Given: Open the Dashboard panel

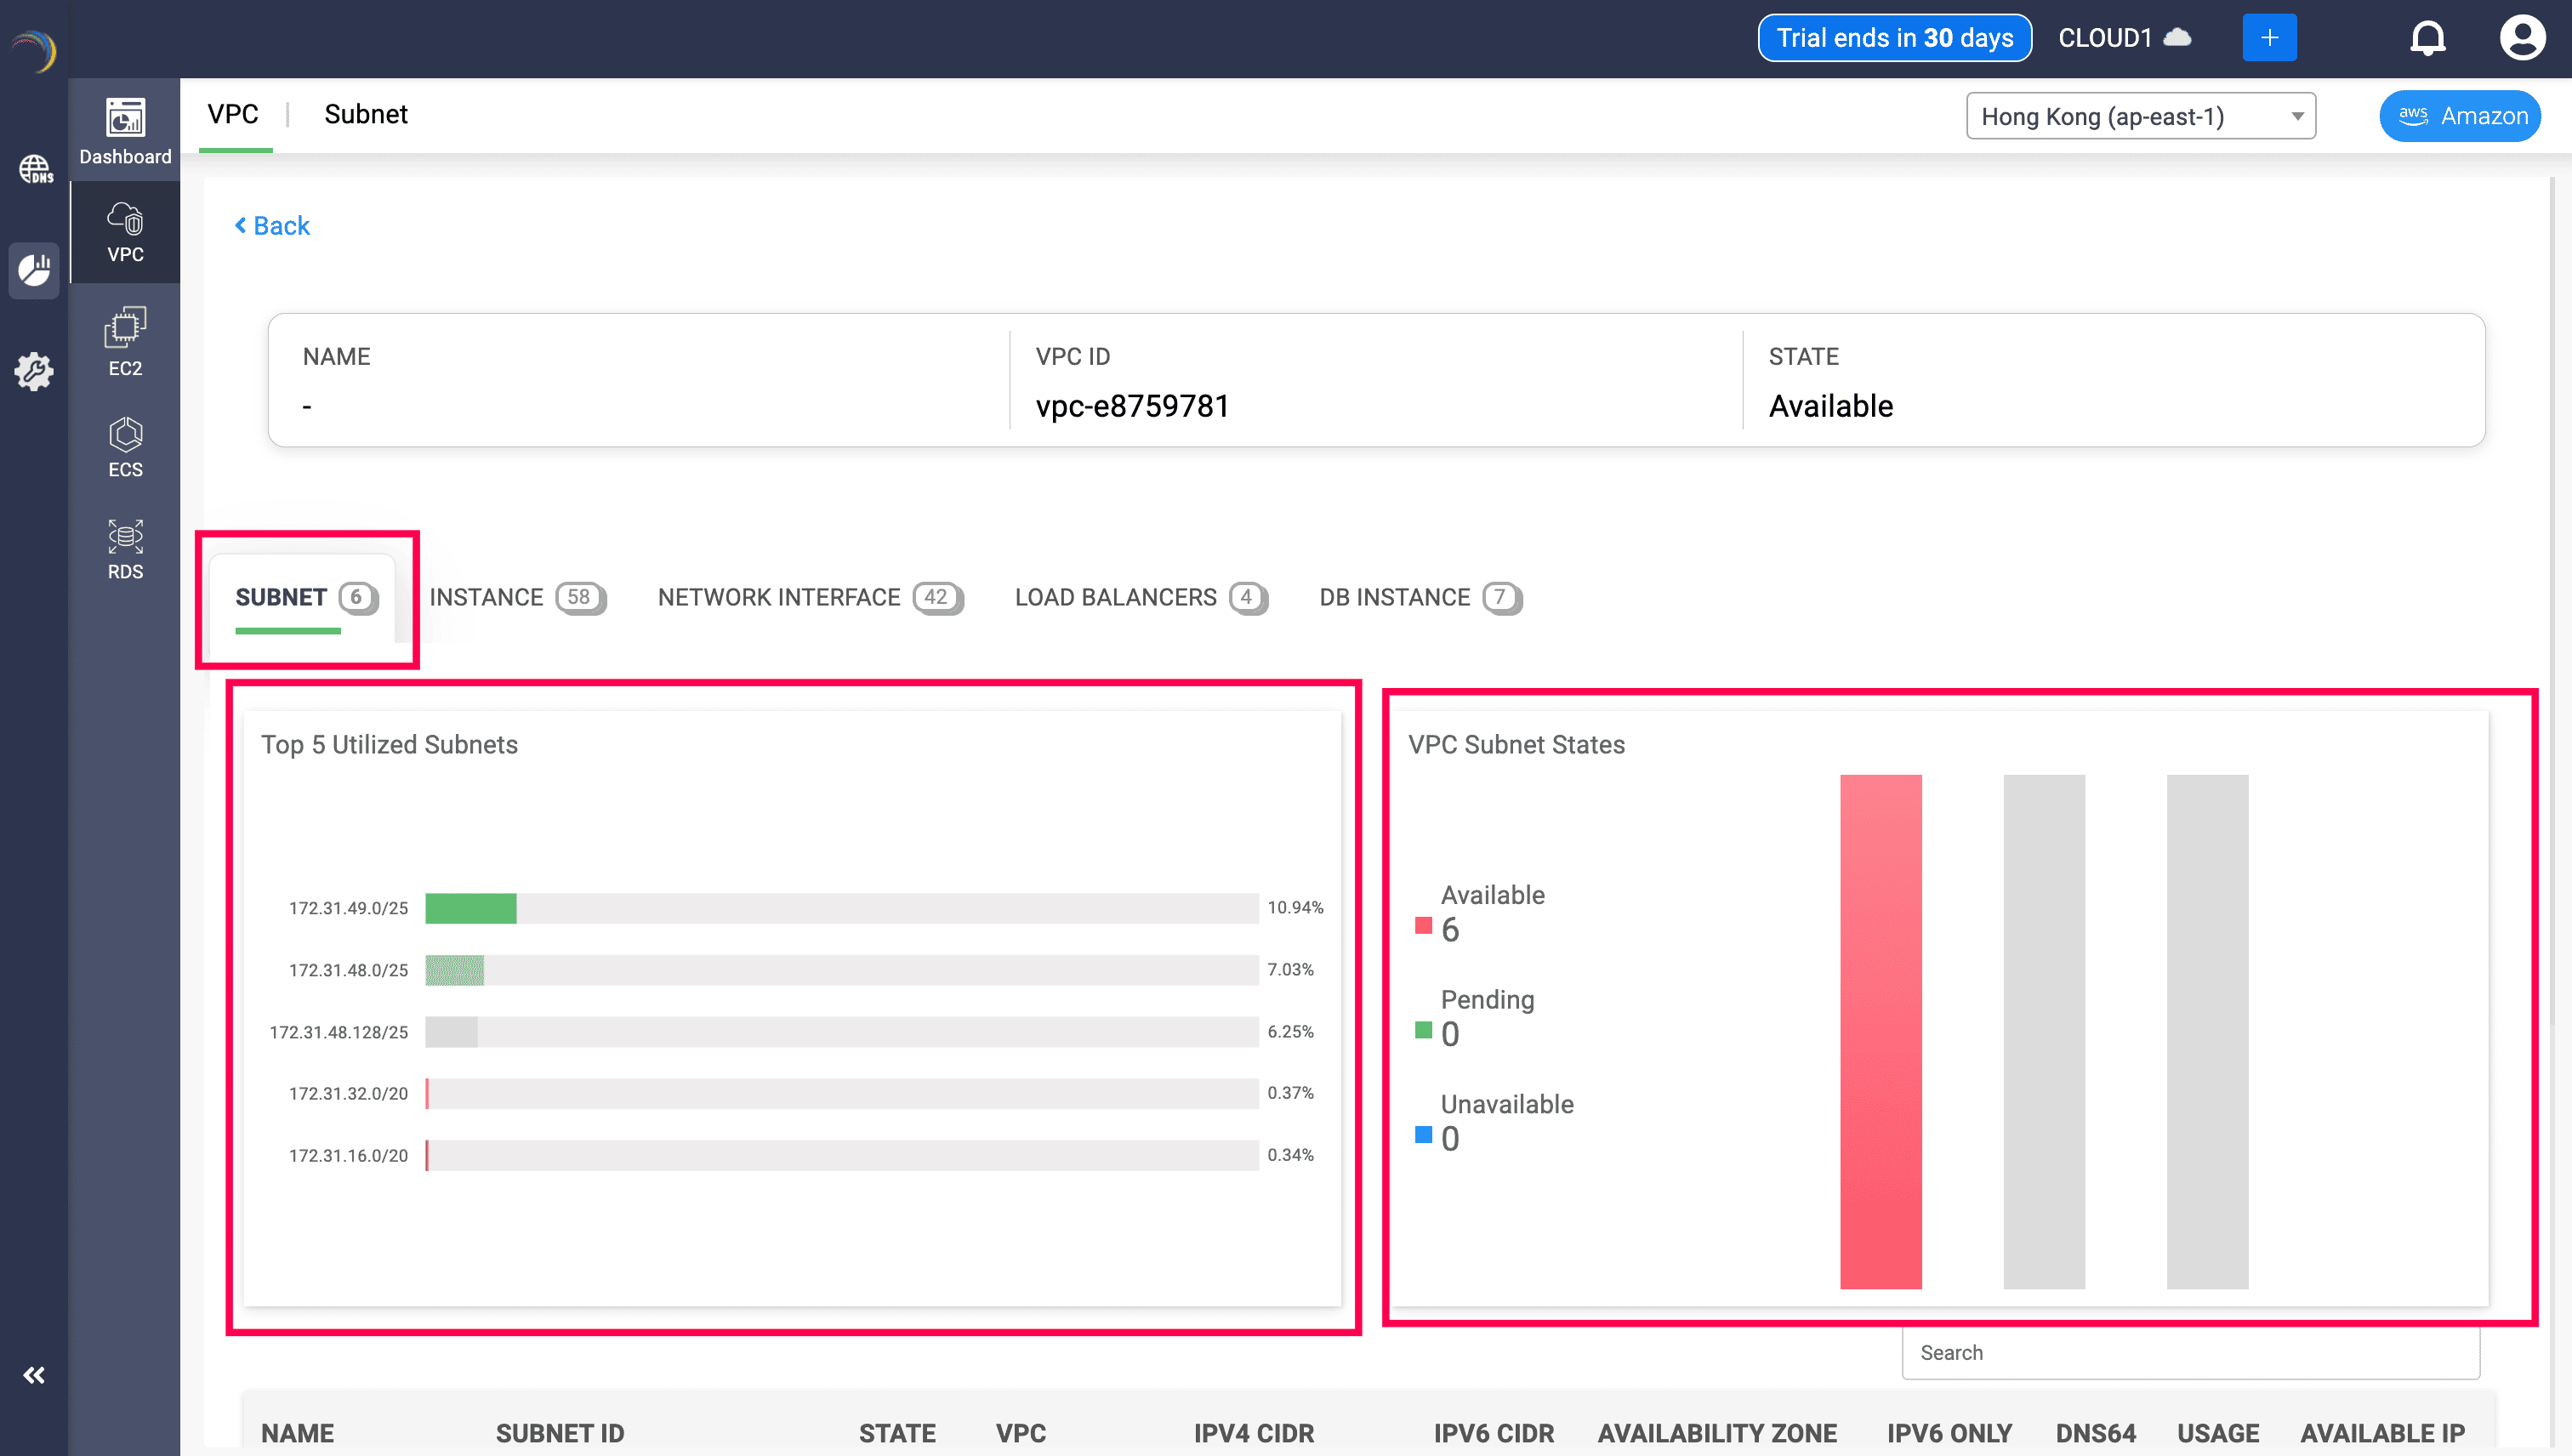Looking at the screenshot, I should [124, 130].
